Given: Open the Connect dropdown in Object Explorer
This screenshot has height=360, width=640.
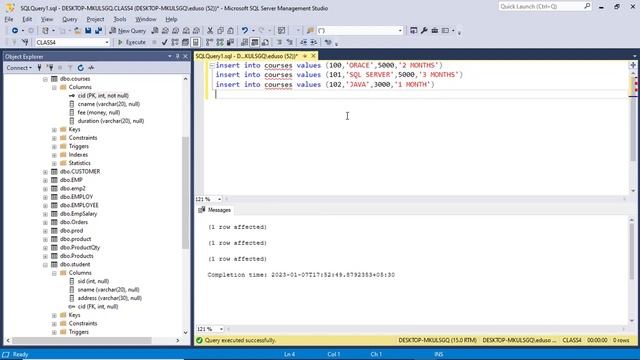Looking at the screenshot, I should 19,68.
